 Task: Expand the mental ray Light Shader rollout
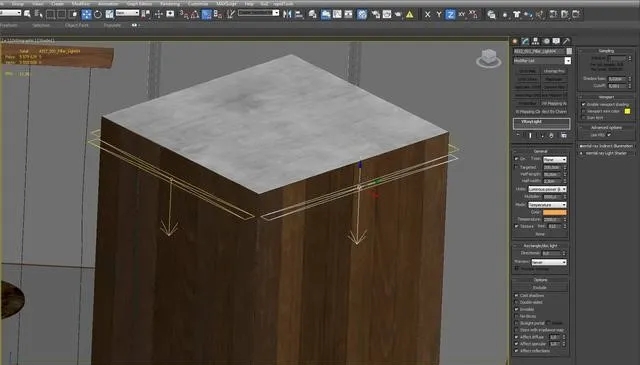(606, 153)
